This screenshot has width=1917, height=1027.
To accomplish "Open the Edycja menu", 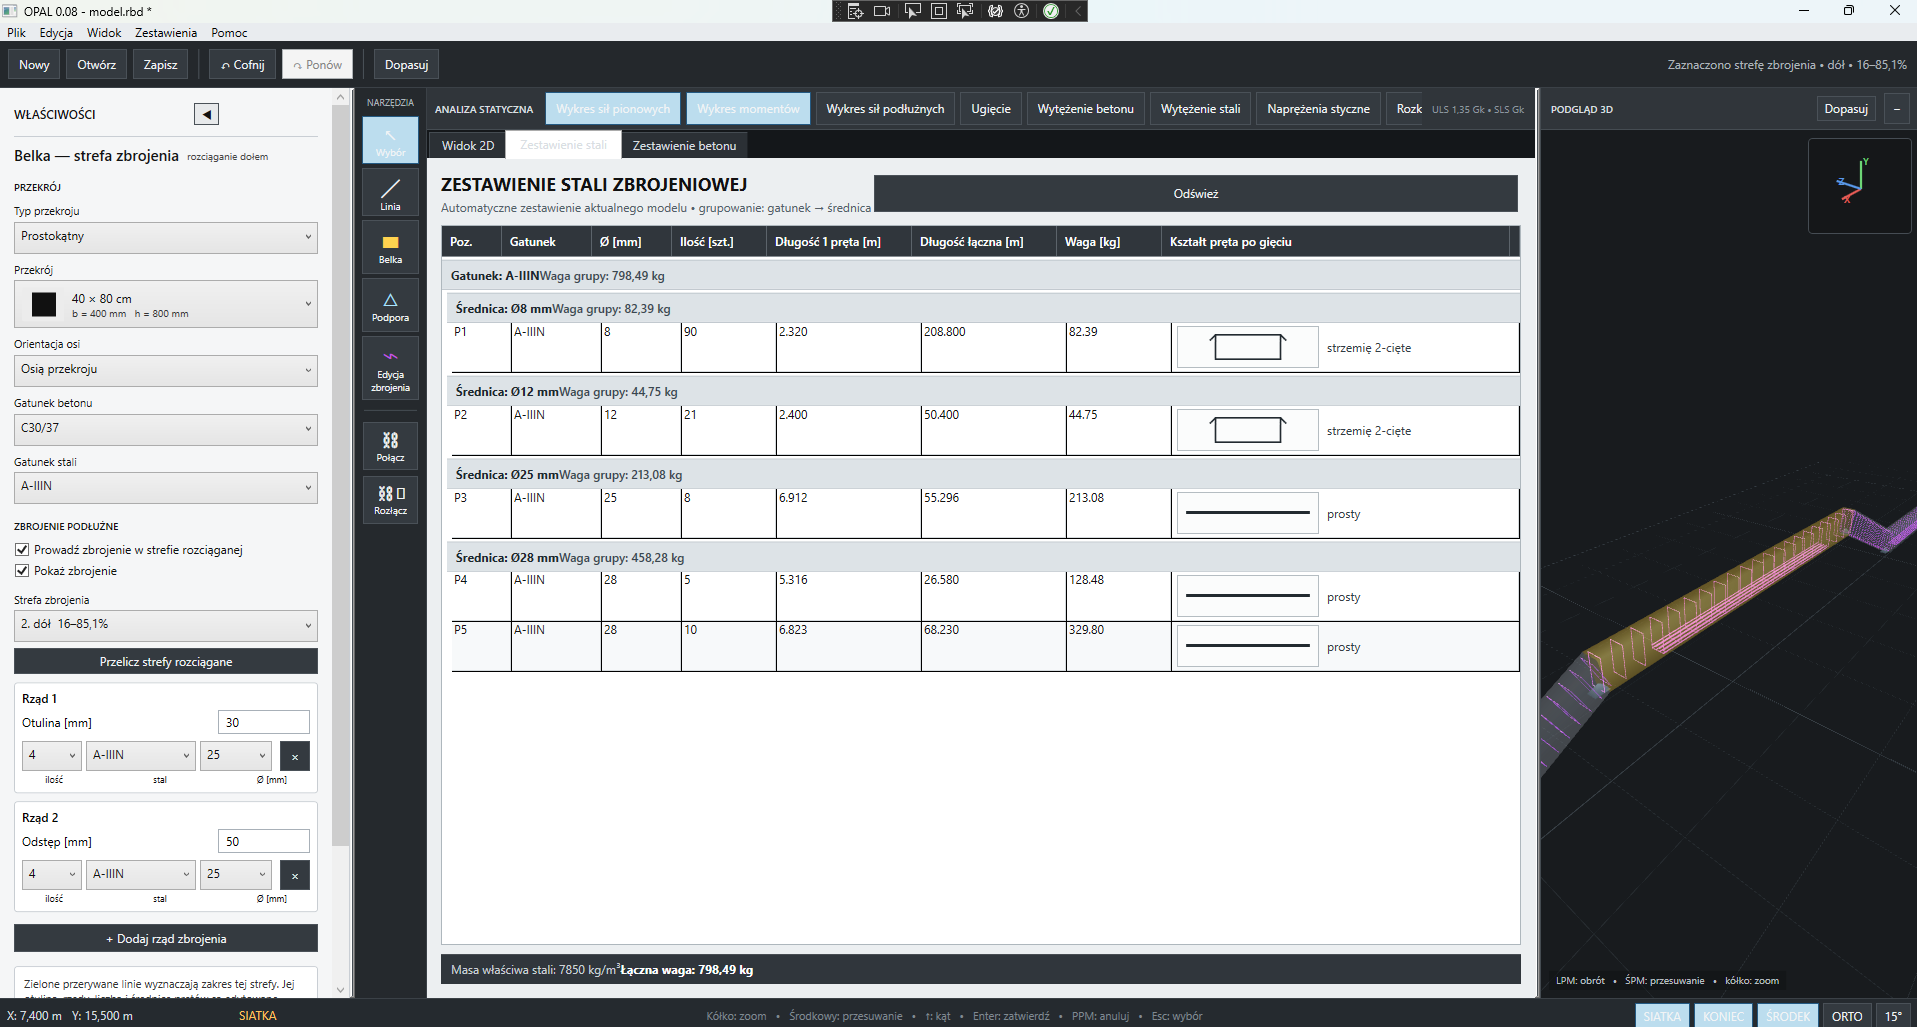I will coord(56,33).
